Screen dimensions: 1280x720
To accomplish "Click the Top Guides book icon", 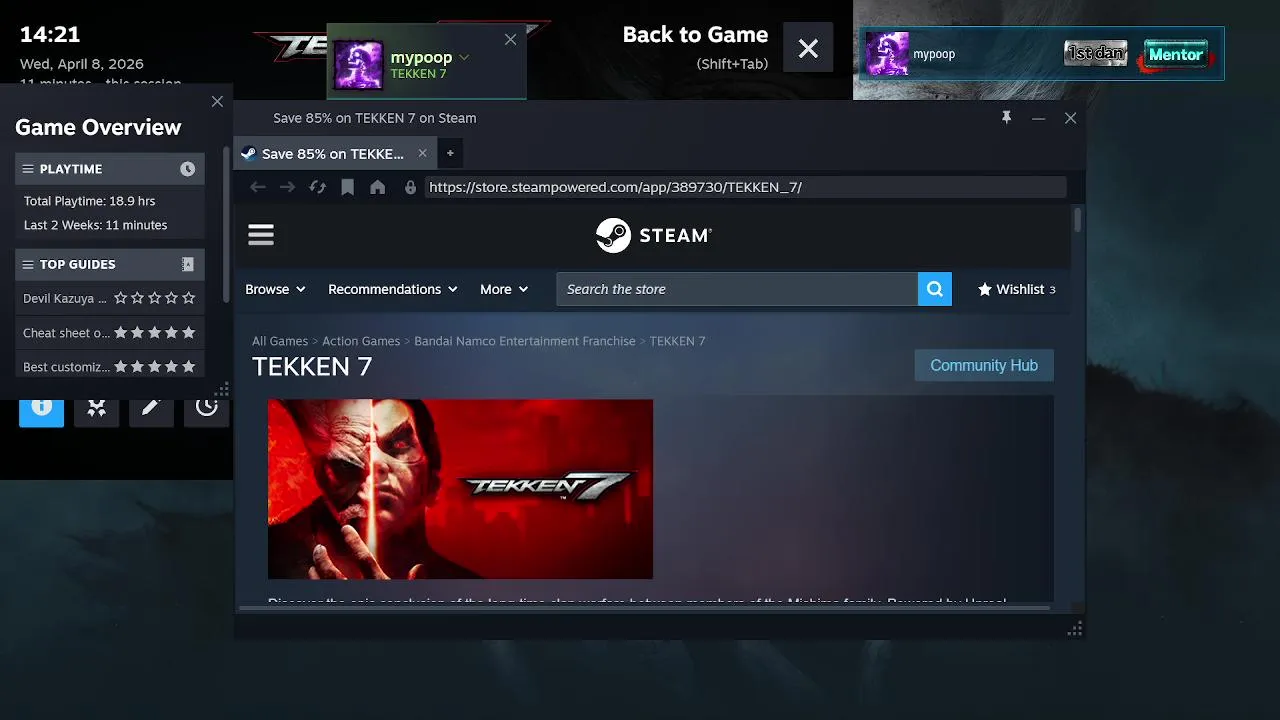I will point(187,264).
